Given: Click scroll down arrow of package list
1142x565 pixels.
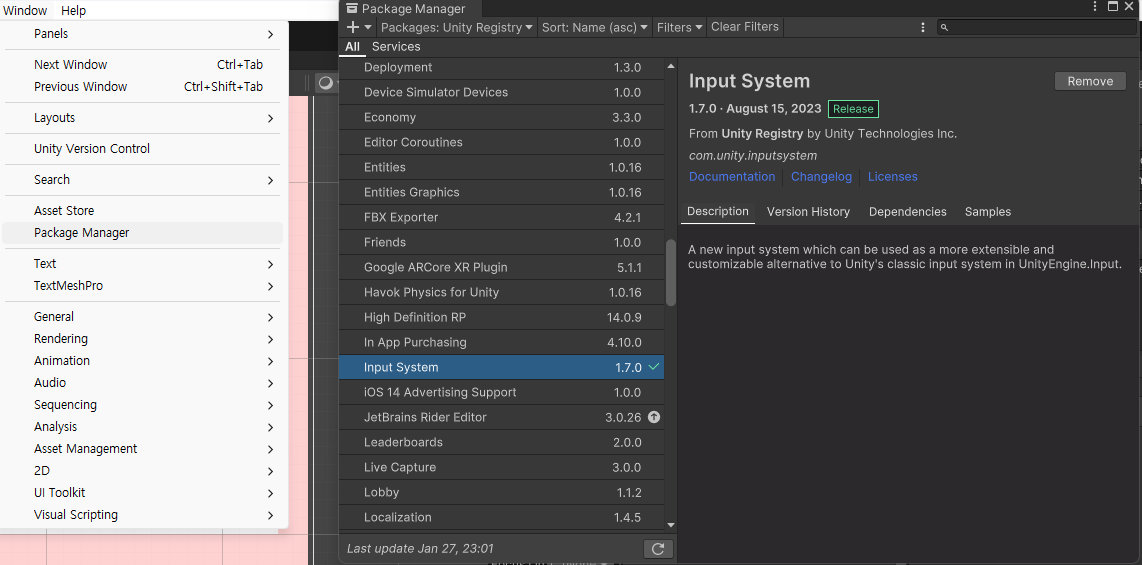Looking at the screenshot, I should tap(671, 525).
